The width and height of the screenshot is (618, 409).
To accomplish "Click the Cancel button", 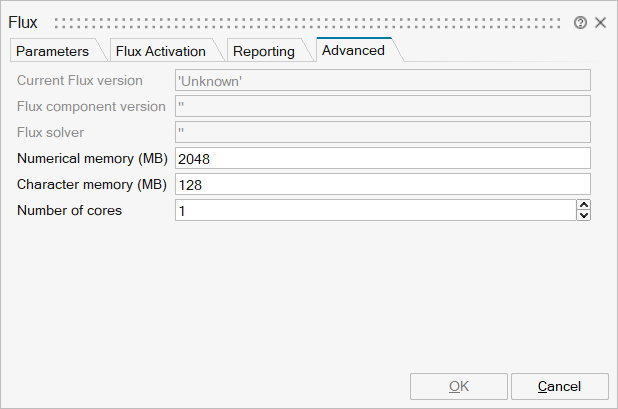I will pyautogui.click(x=559, y=386).
